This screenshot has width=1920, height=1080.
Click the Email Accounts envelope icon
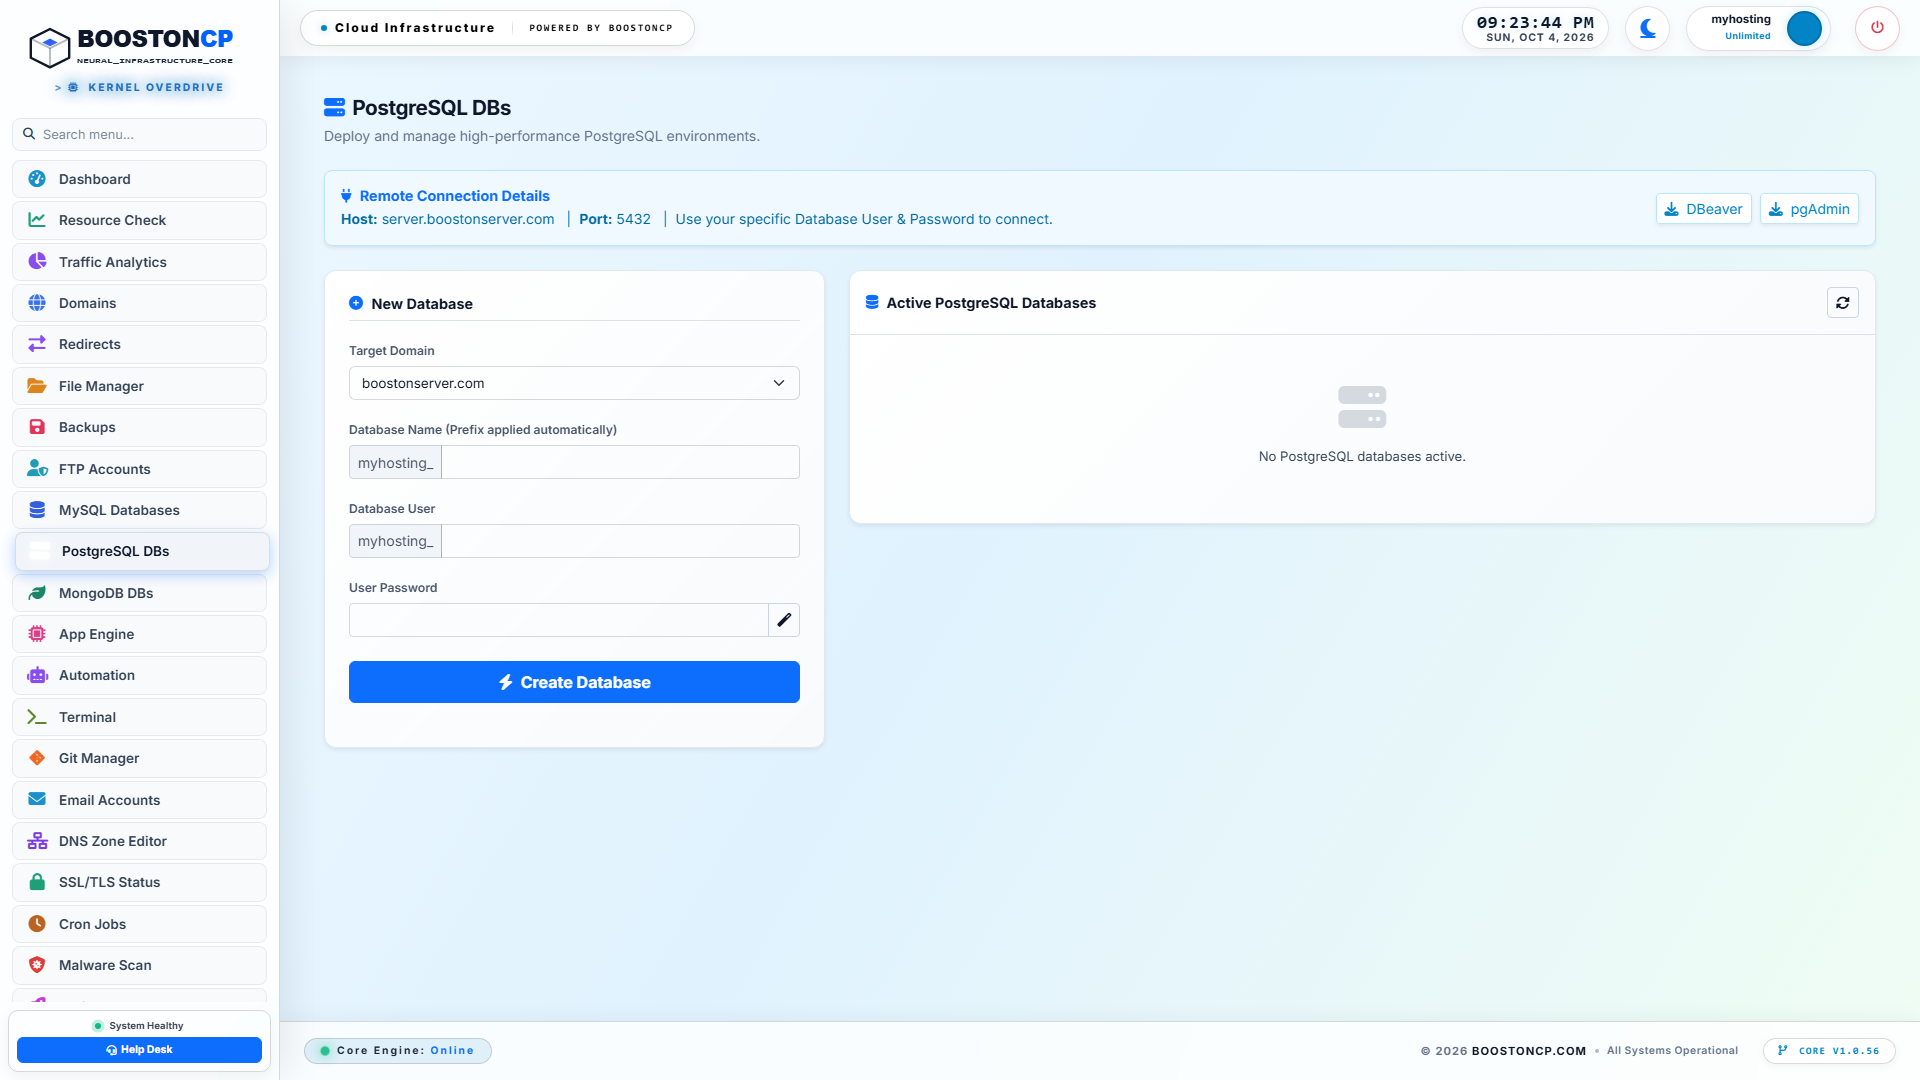click(37, 800)
